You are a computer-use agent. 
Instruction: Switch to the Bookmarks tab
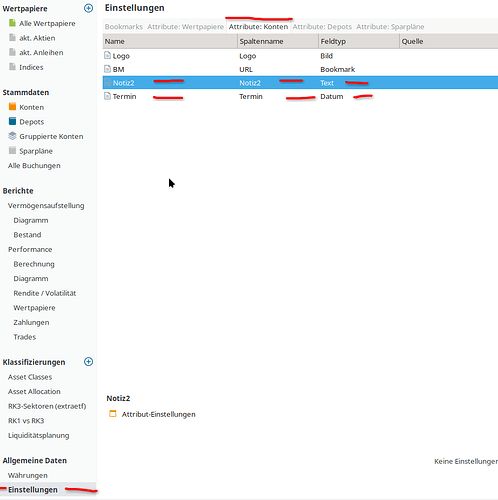click(x=124, y=27)
